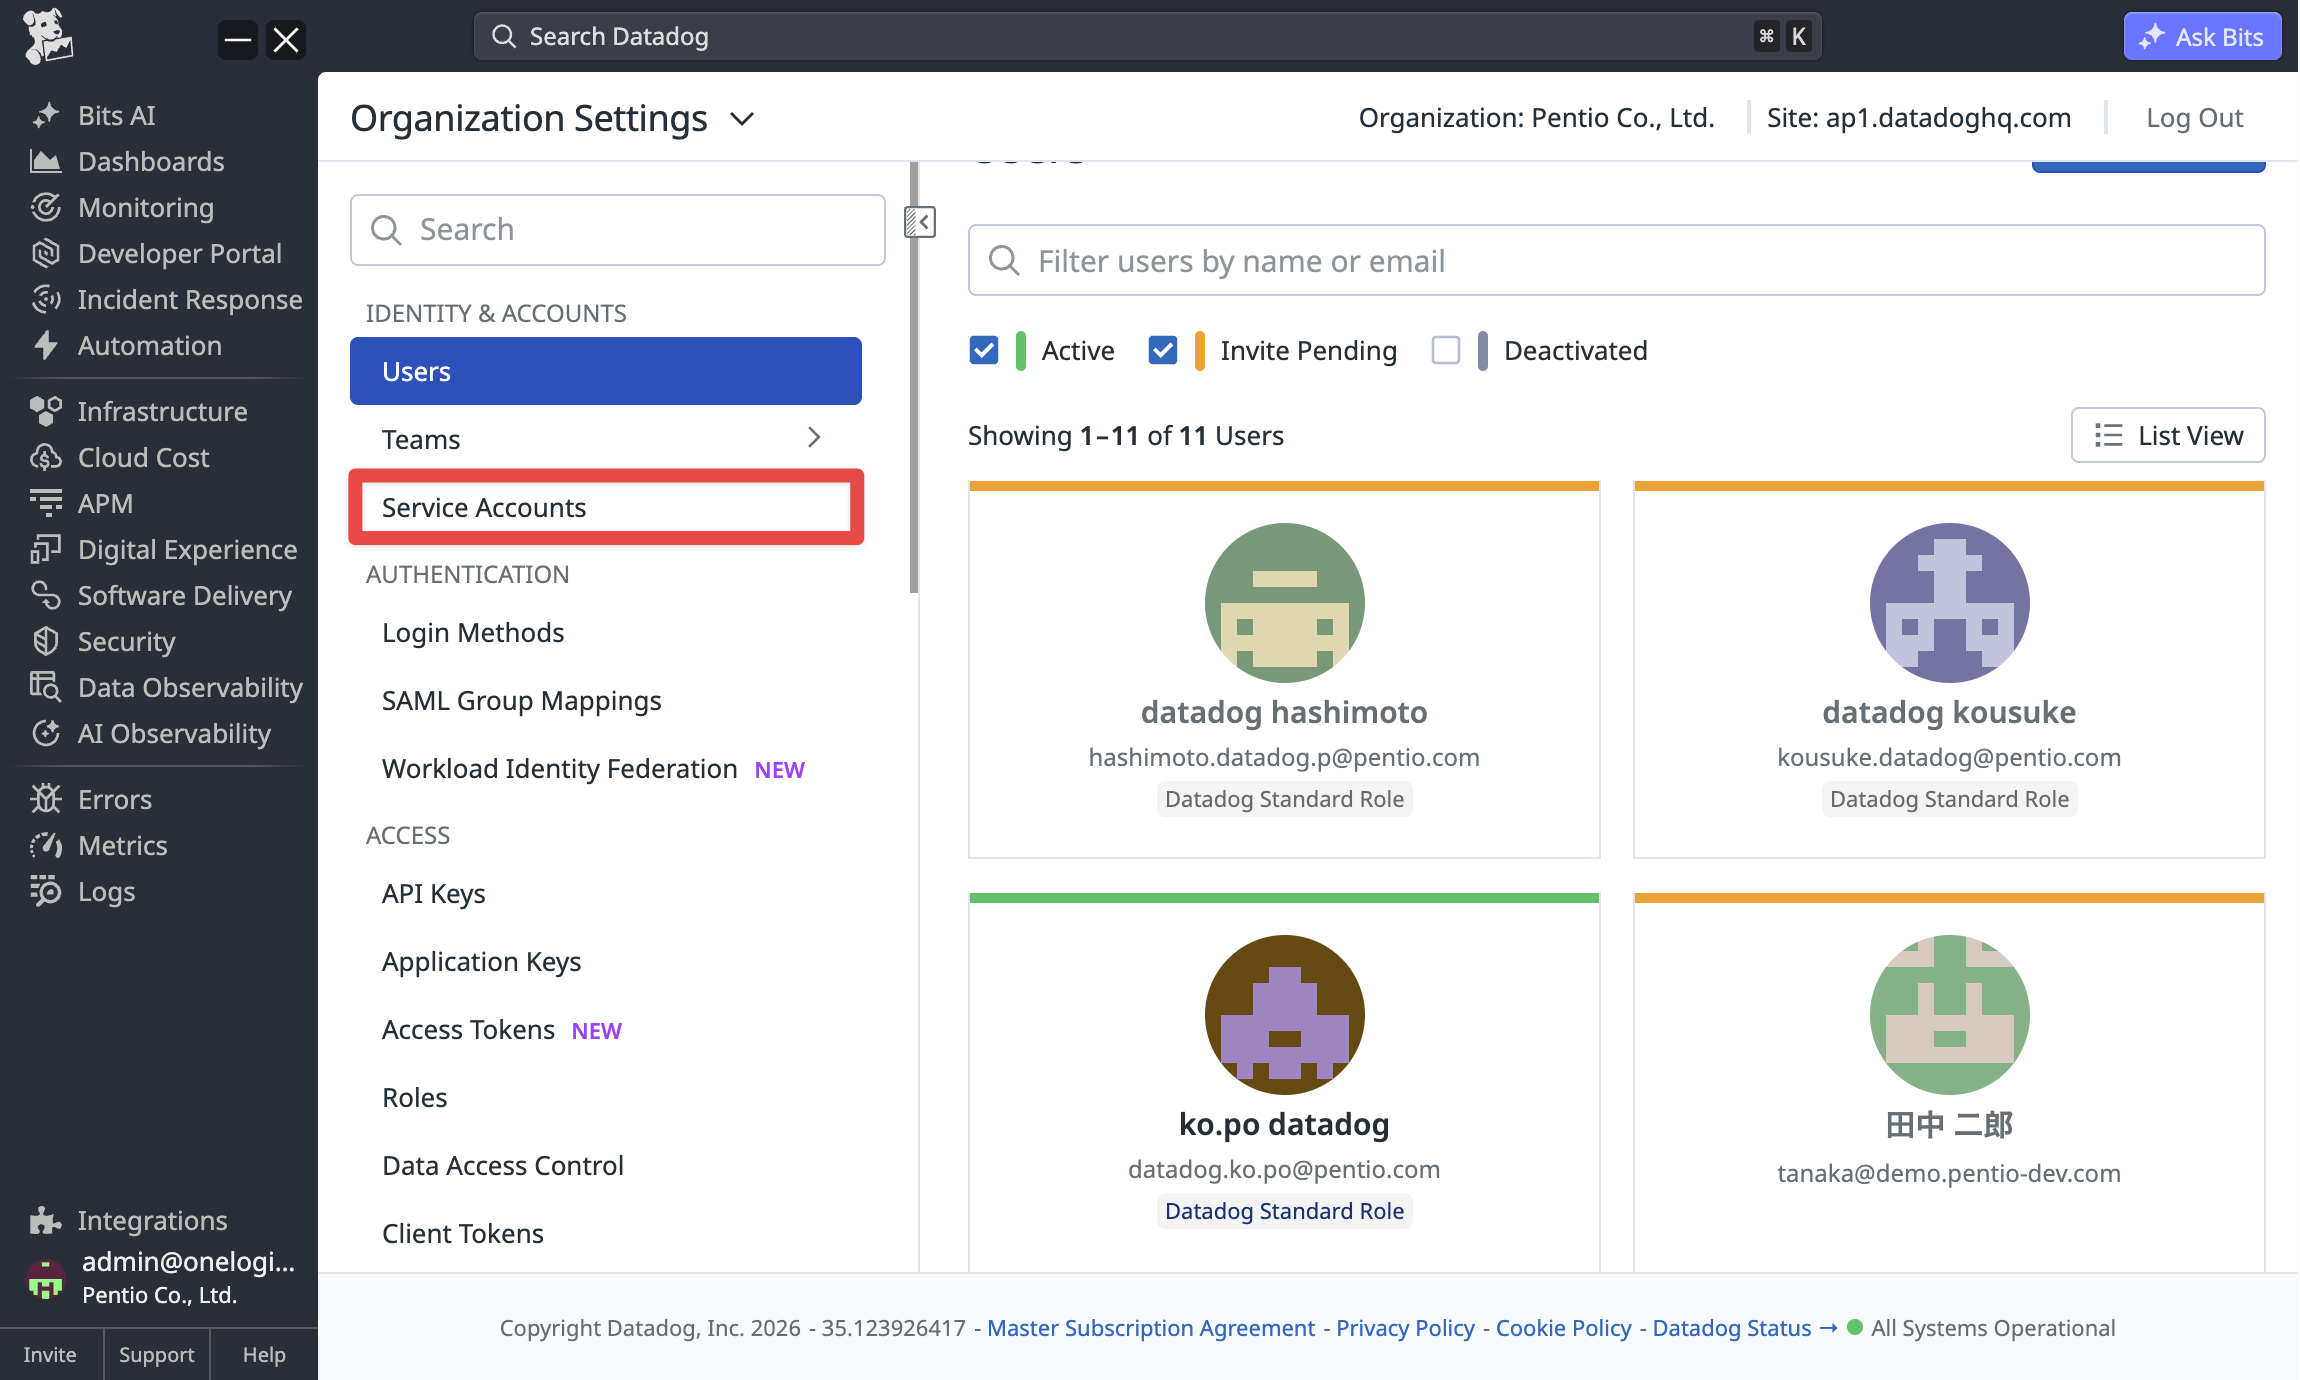2300x1380 pixels.
Task: Click ko.po Datadog Standard Role tag
Action: (x=1284, y=1211)
